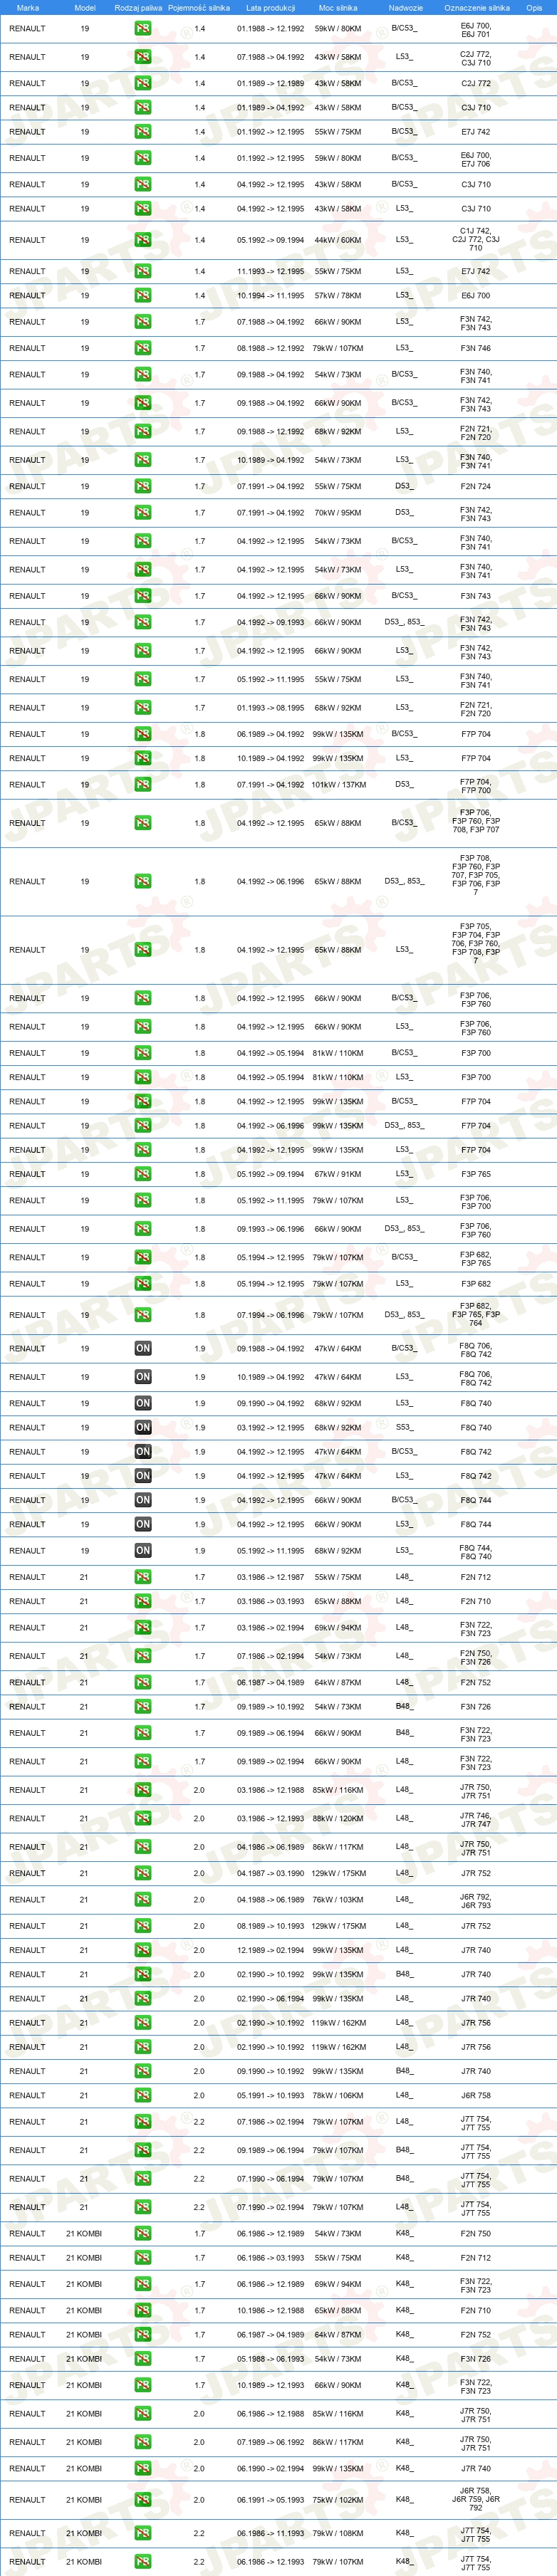Click the diesel ON icon in the 09.1990 -> 04.1992 row
557x2576 pixels.
143,1403
